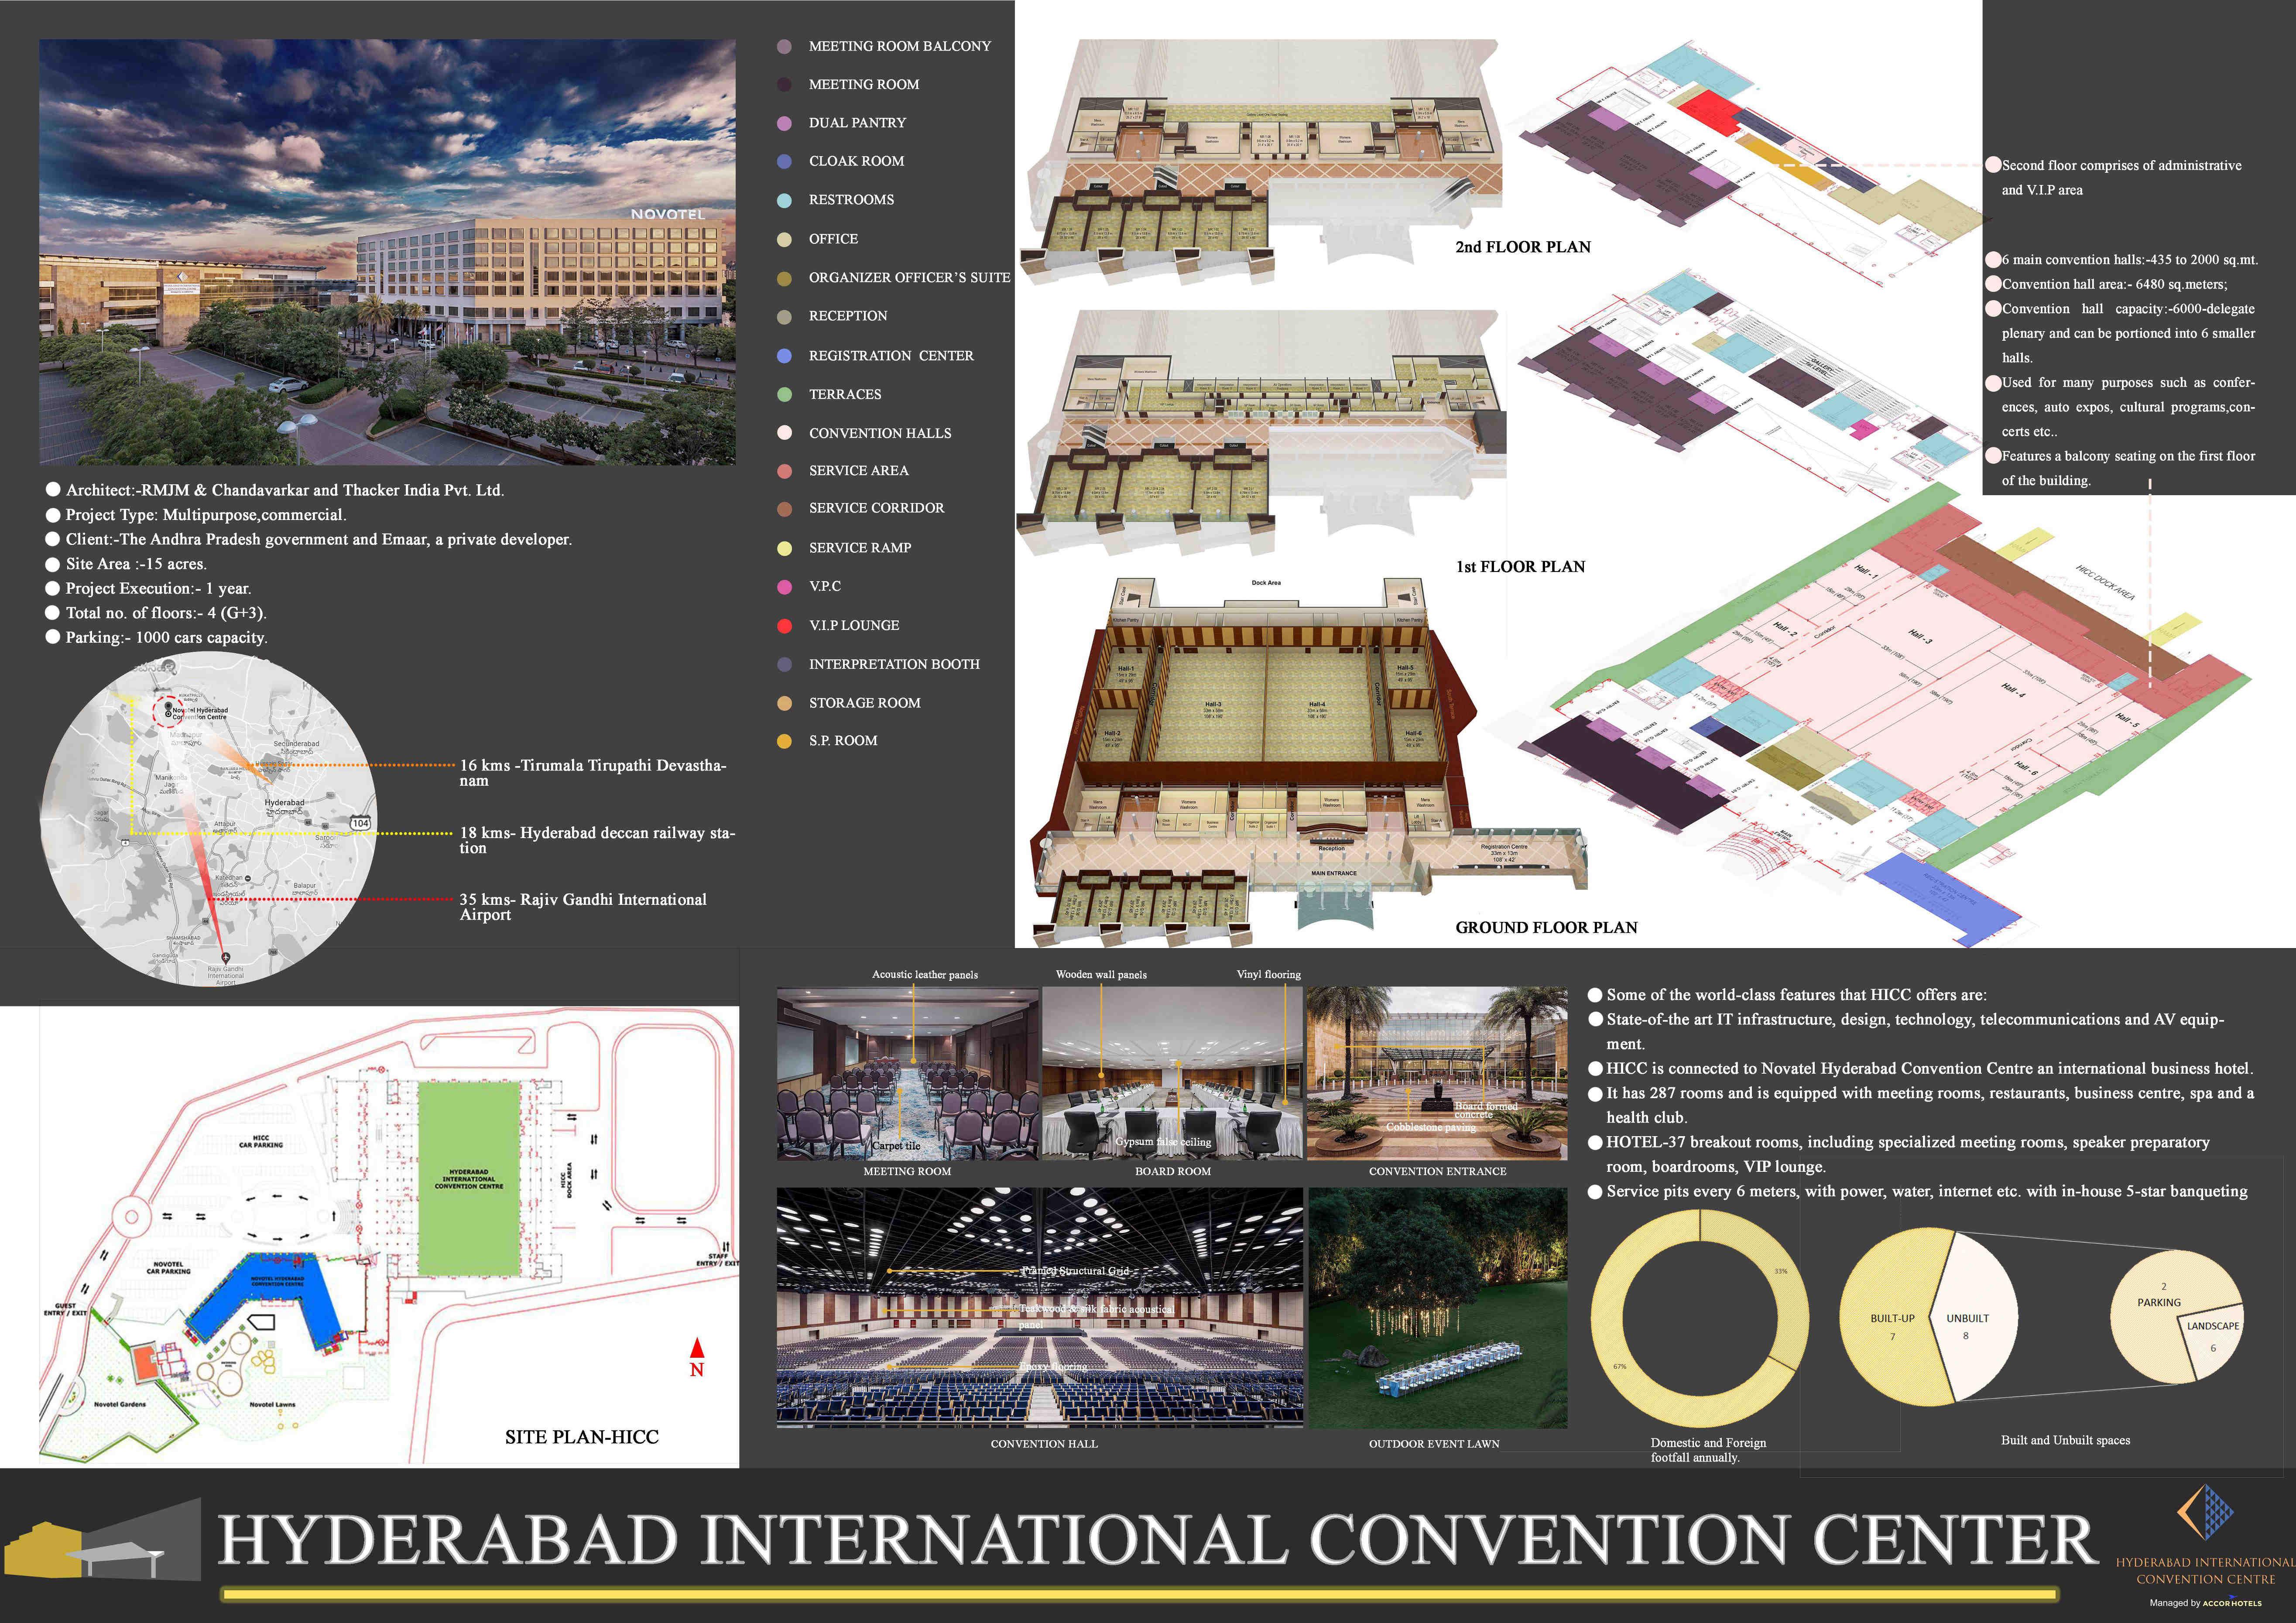Click the V.I.P Lounge red legend dot
Viewport: 2296px width, 1623px height.
click(785, 626)
